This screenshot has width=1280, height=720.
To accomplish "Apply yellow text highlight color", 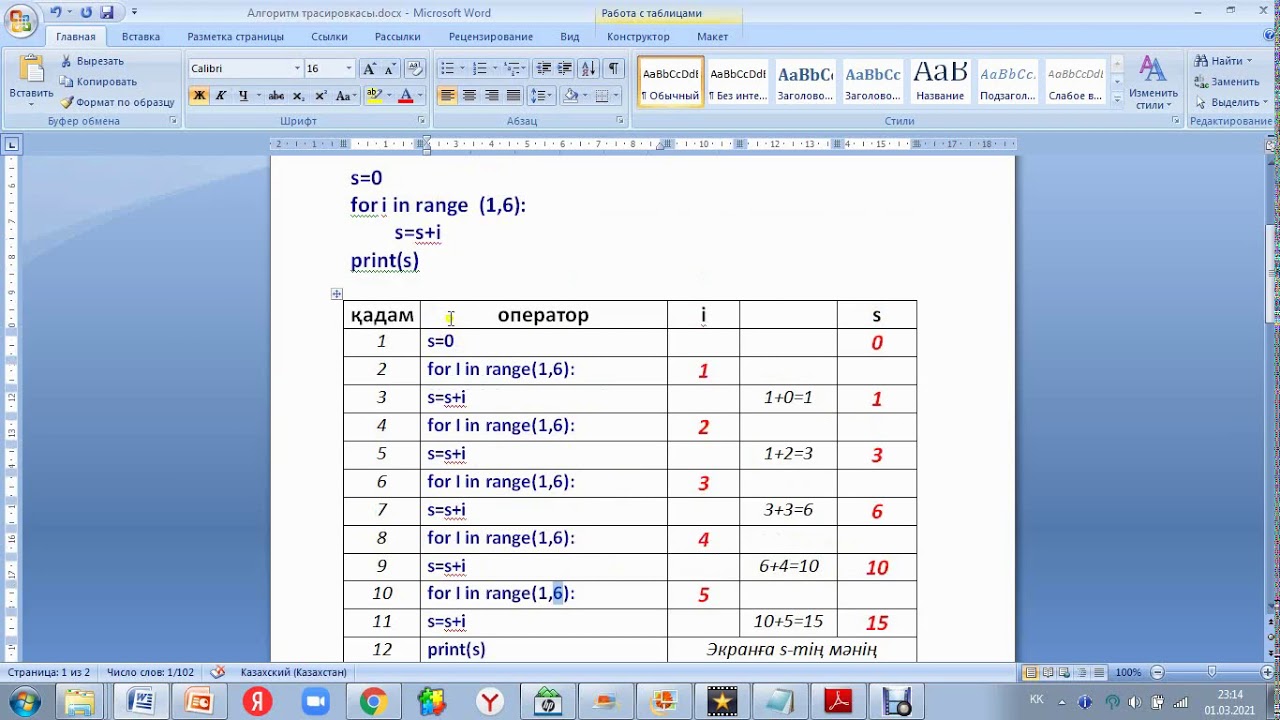I will (x=374, y=96).
